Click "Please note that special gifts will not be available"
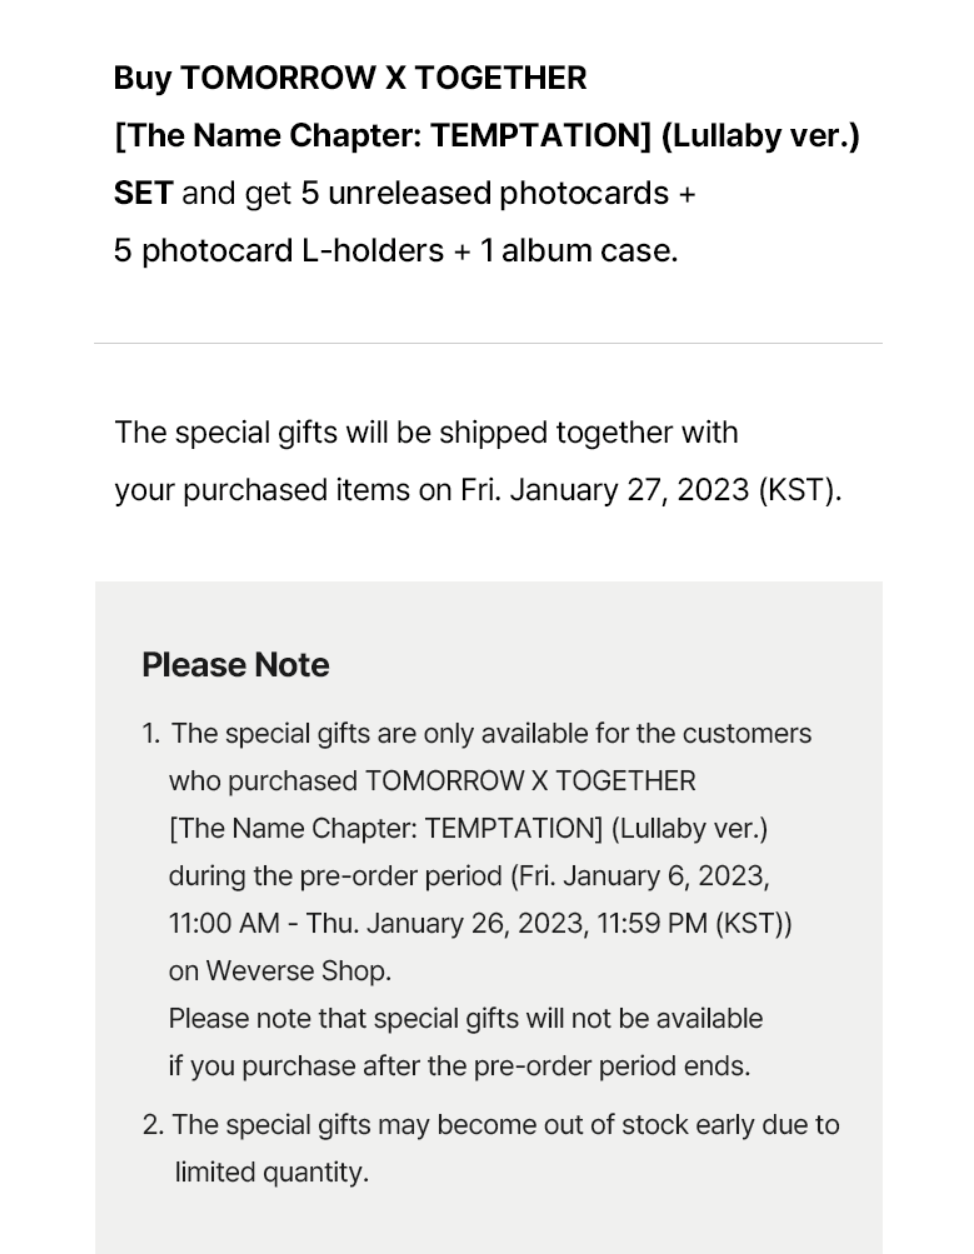Image resolution: width=974 pixels, height=1254 pixels. 465,1018
